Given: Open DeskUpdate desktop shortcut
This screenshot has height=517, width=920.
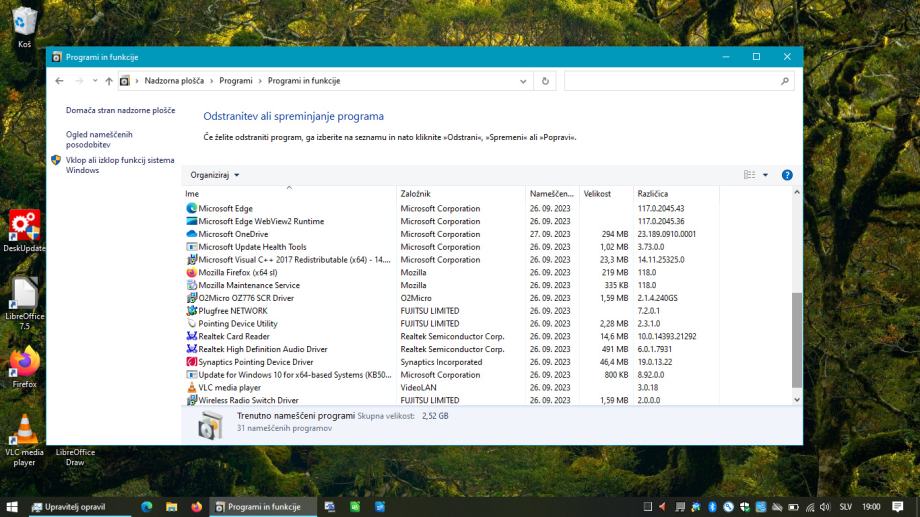Looking at the screenshot, I should pos(24,231).
